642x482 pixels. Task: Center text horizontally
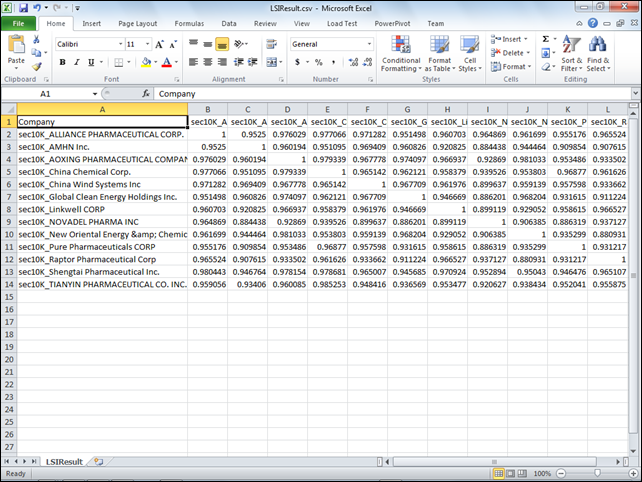pyautogui.click(x=208, y=62)
